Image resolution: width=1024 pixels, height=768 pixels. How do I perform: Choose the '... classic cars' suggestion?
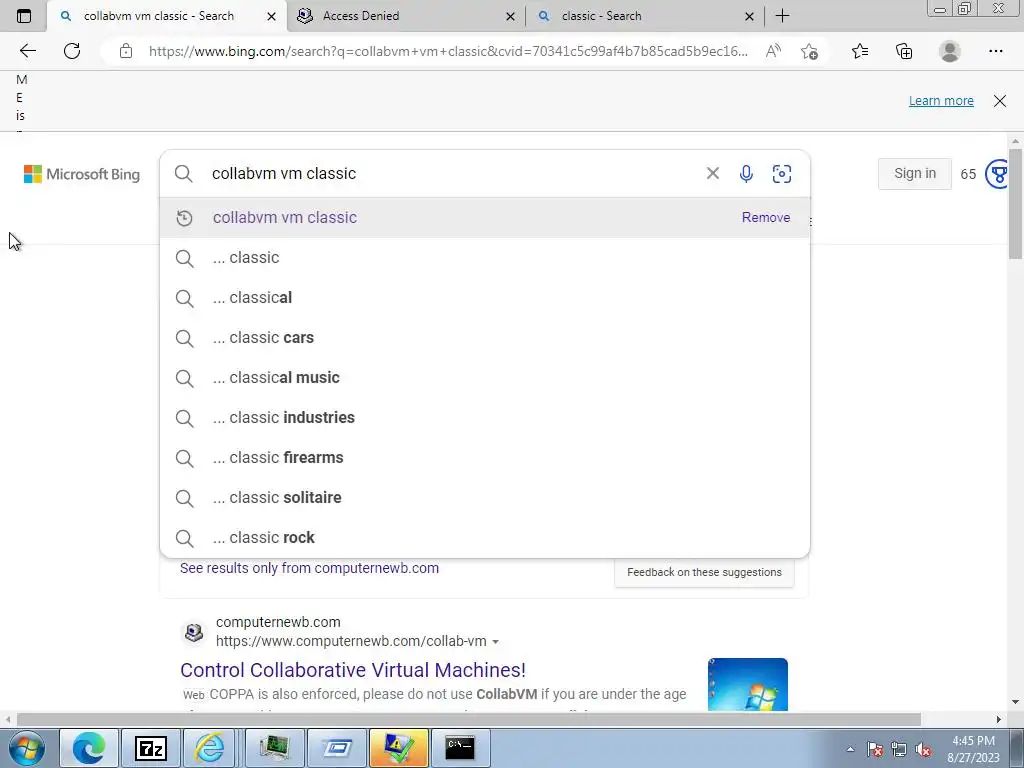click(x=485, y=338)
